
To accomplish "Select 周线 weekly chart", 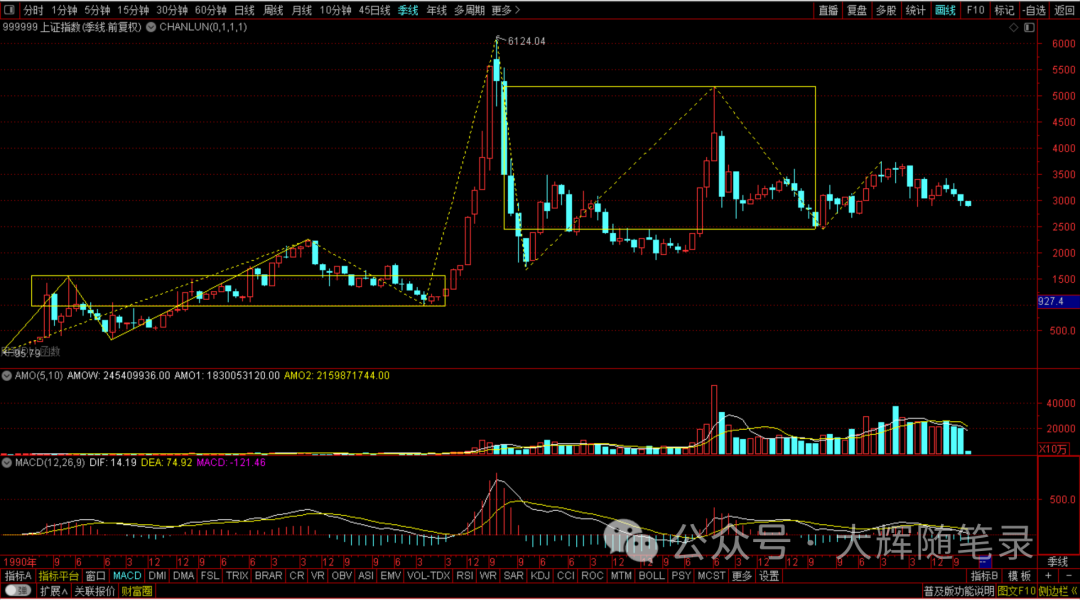I will [273, 10].
